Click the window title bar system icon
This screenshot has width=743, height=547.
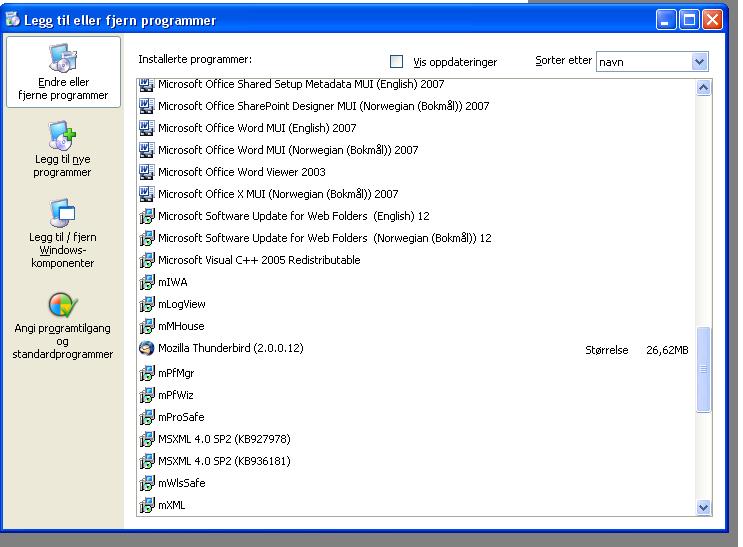(x=12, y=19)
